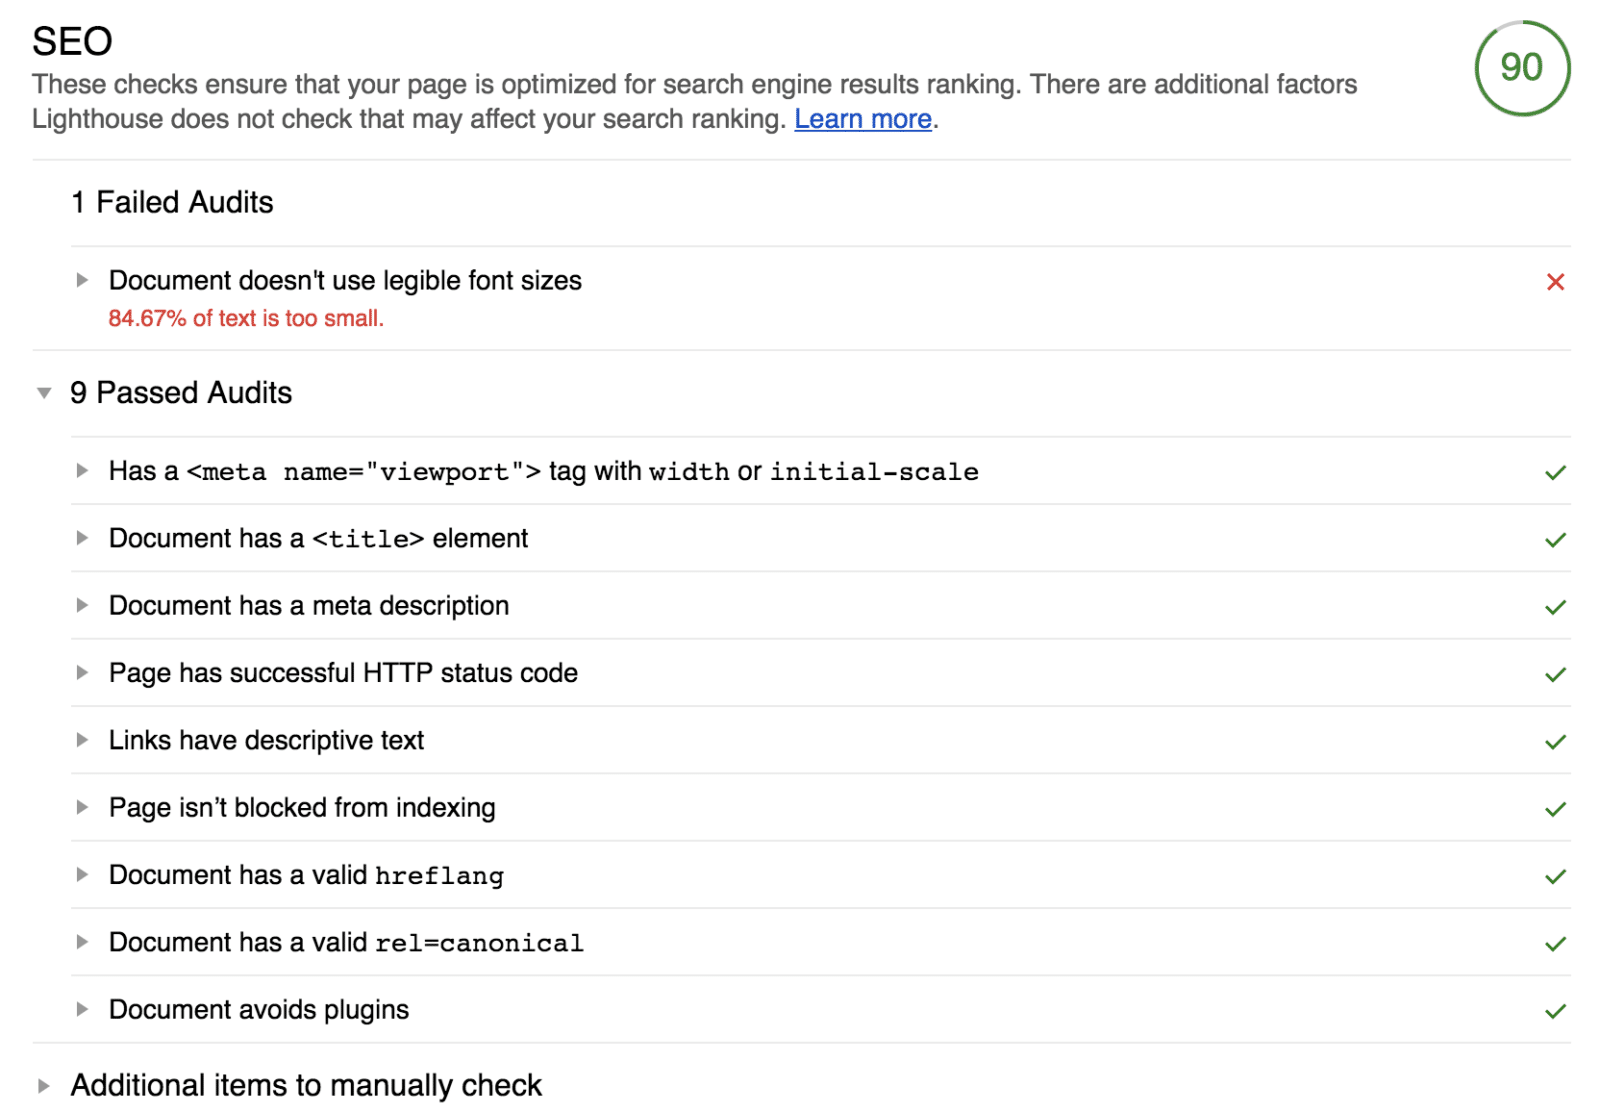The image size is (1600, 1112).
Task: Click the 1 Failed Audits heading
Action: click(x=172, y=203)
